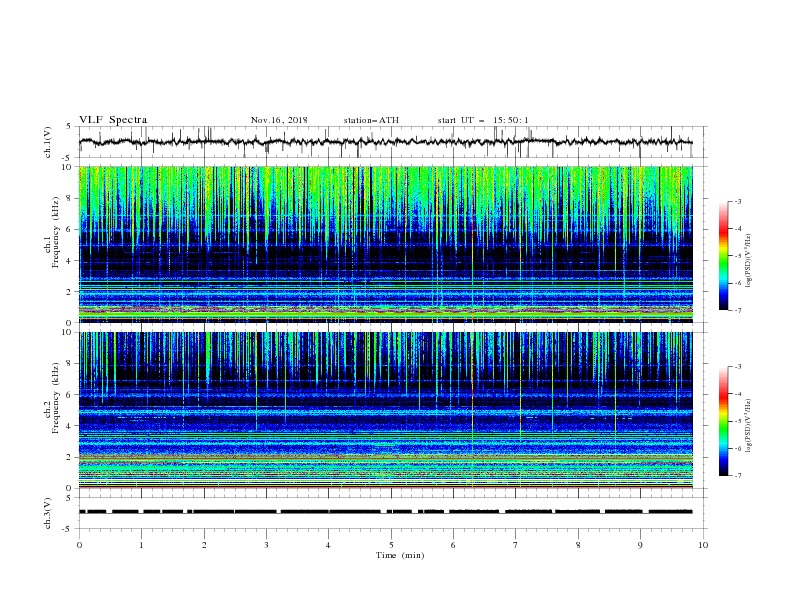This screenshot has height=612, width=792.
Task: Click time axis tick label "3"
Action: tap(266, 545)
